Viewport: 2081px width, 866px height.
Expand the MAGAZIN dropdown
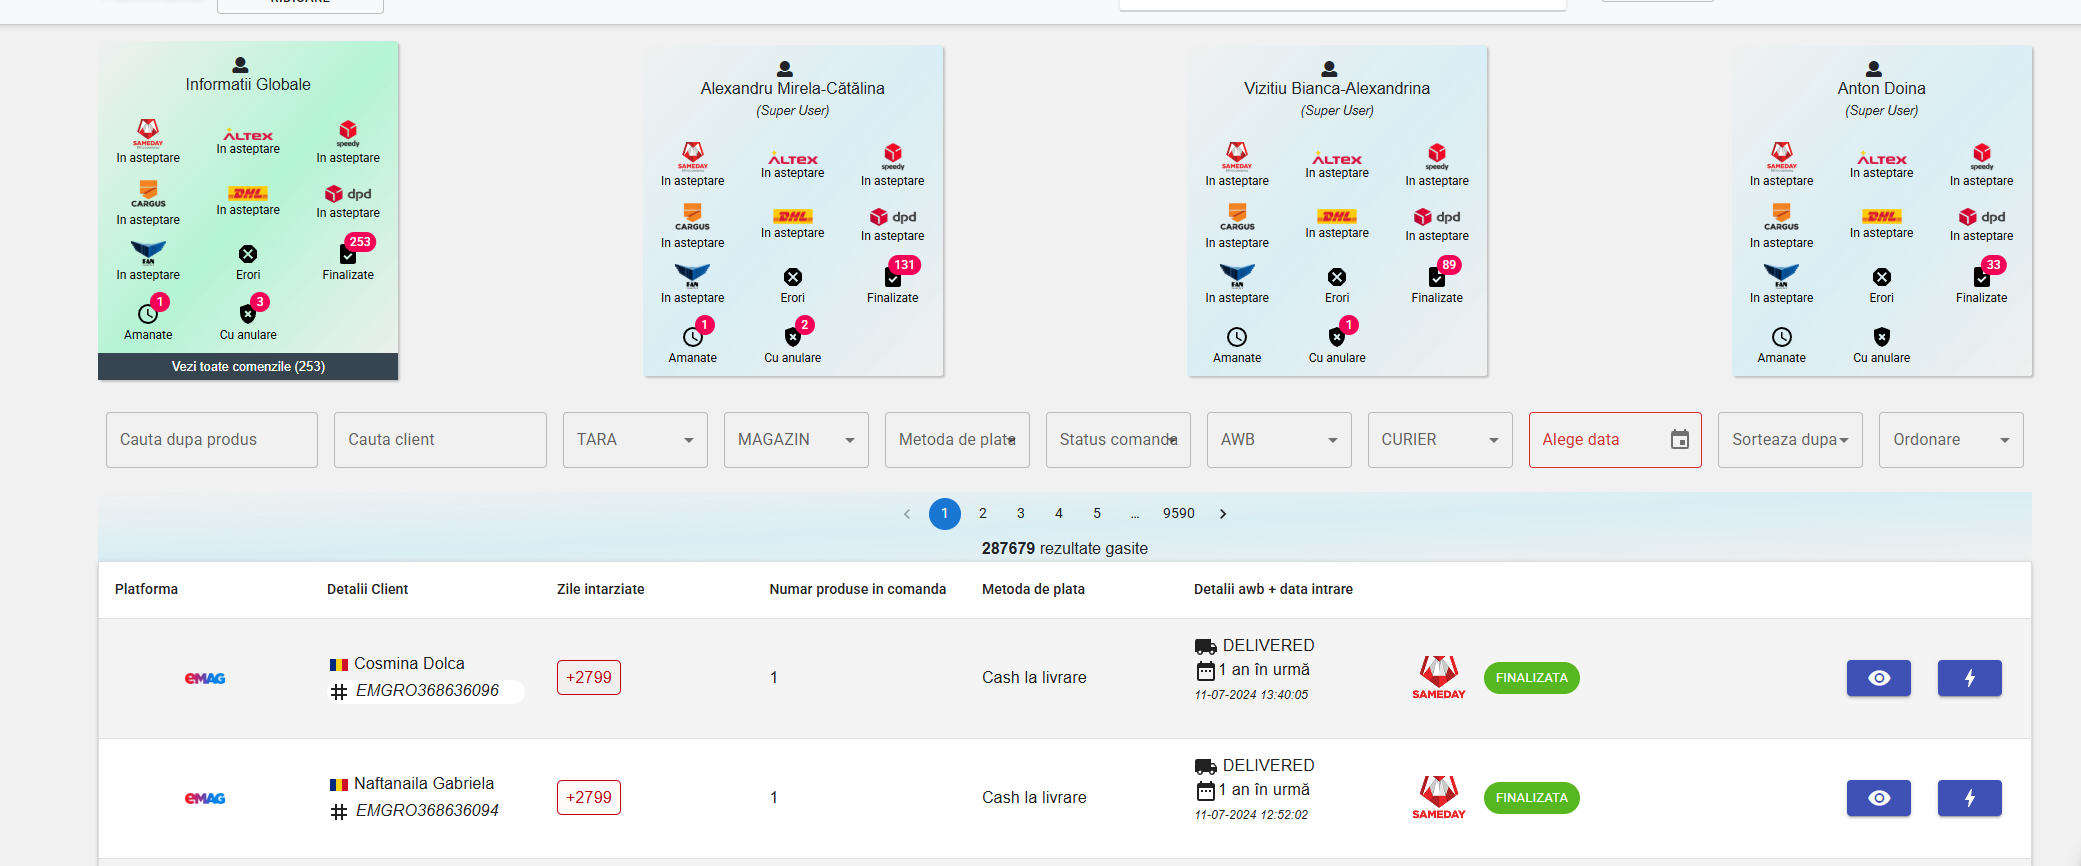(x=796, y=440)
